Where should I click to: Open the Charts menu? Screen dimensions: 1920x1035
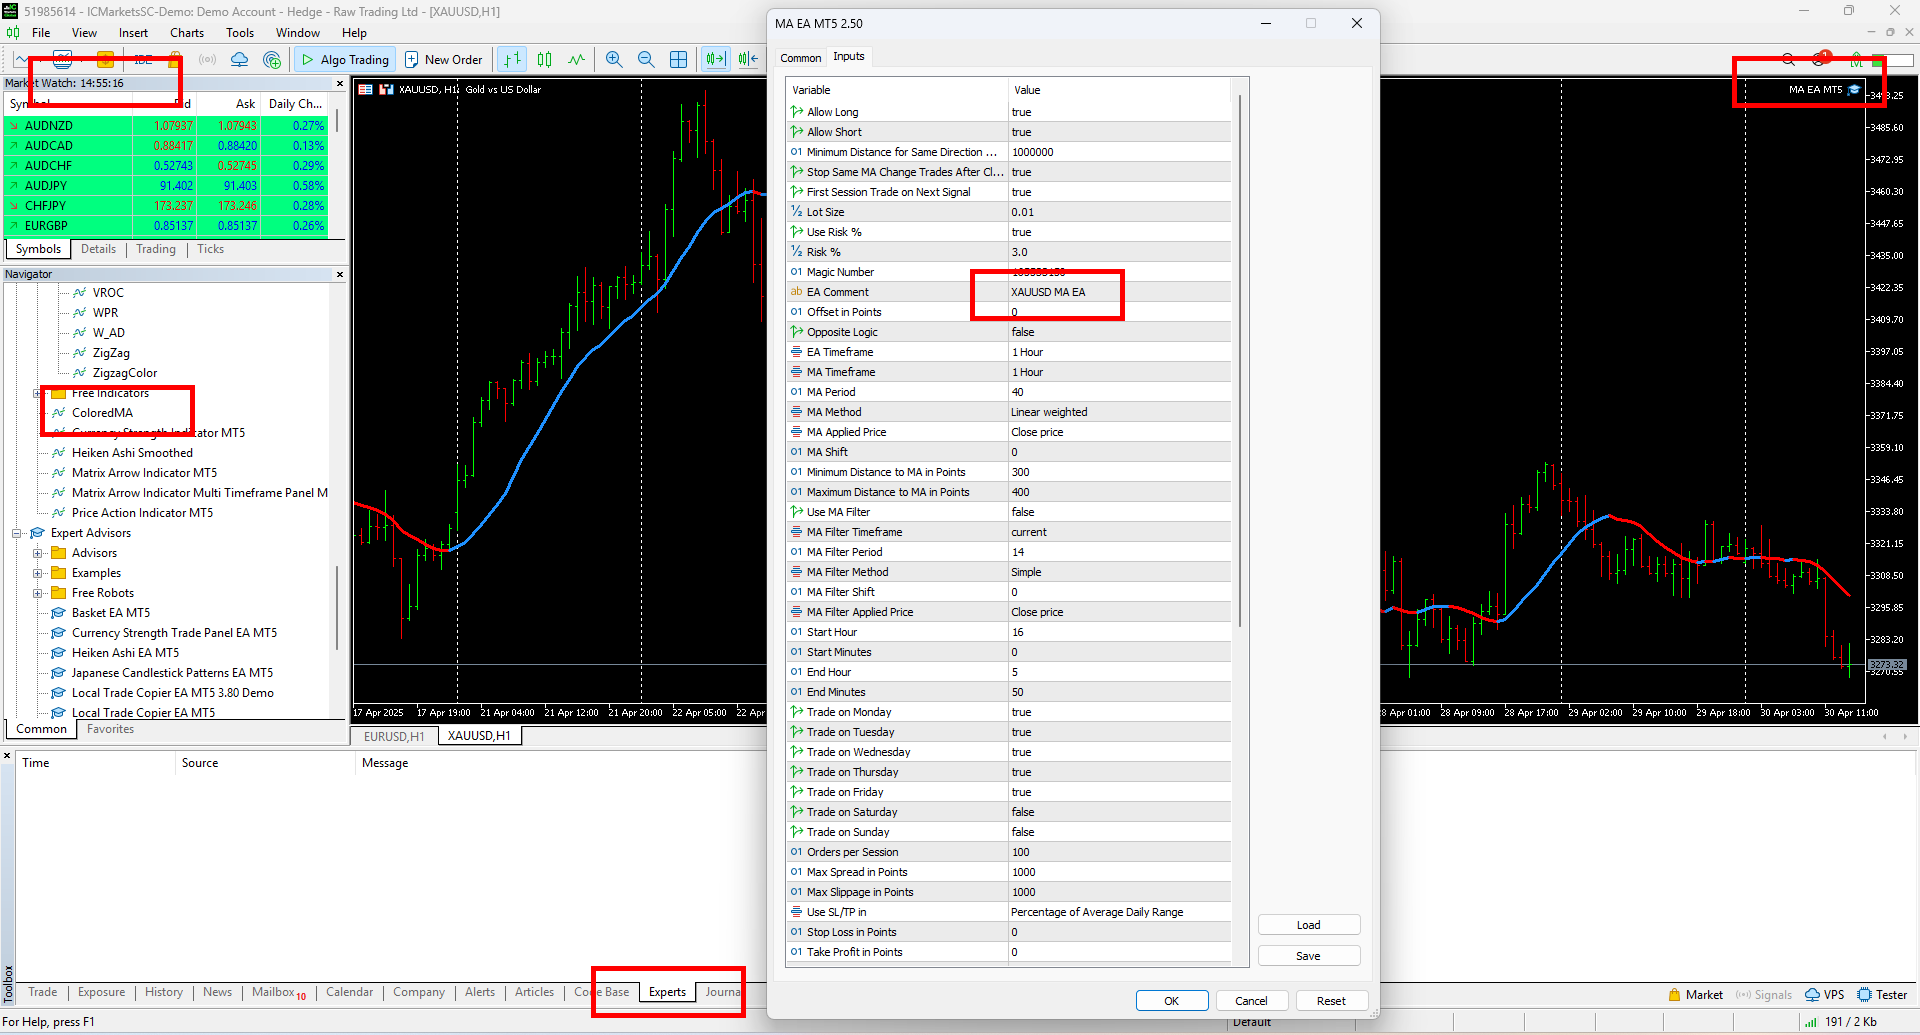187,33
